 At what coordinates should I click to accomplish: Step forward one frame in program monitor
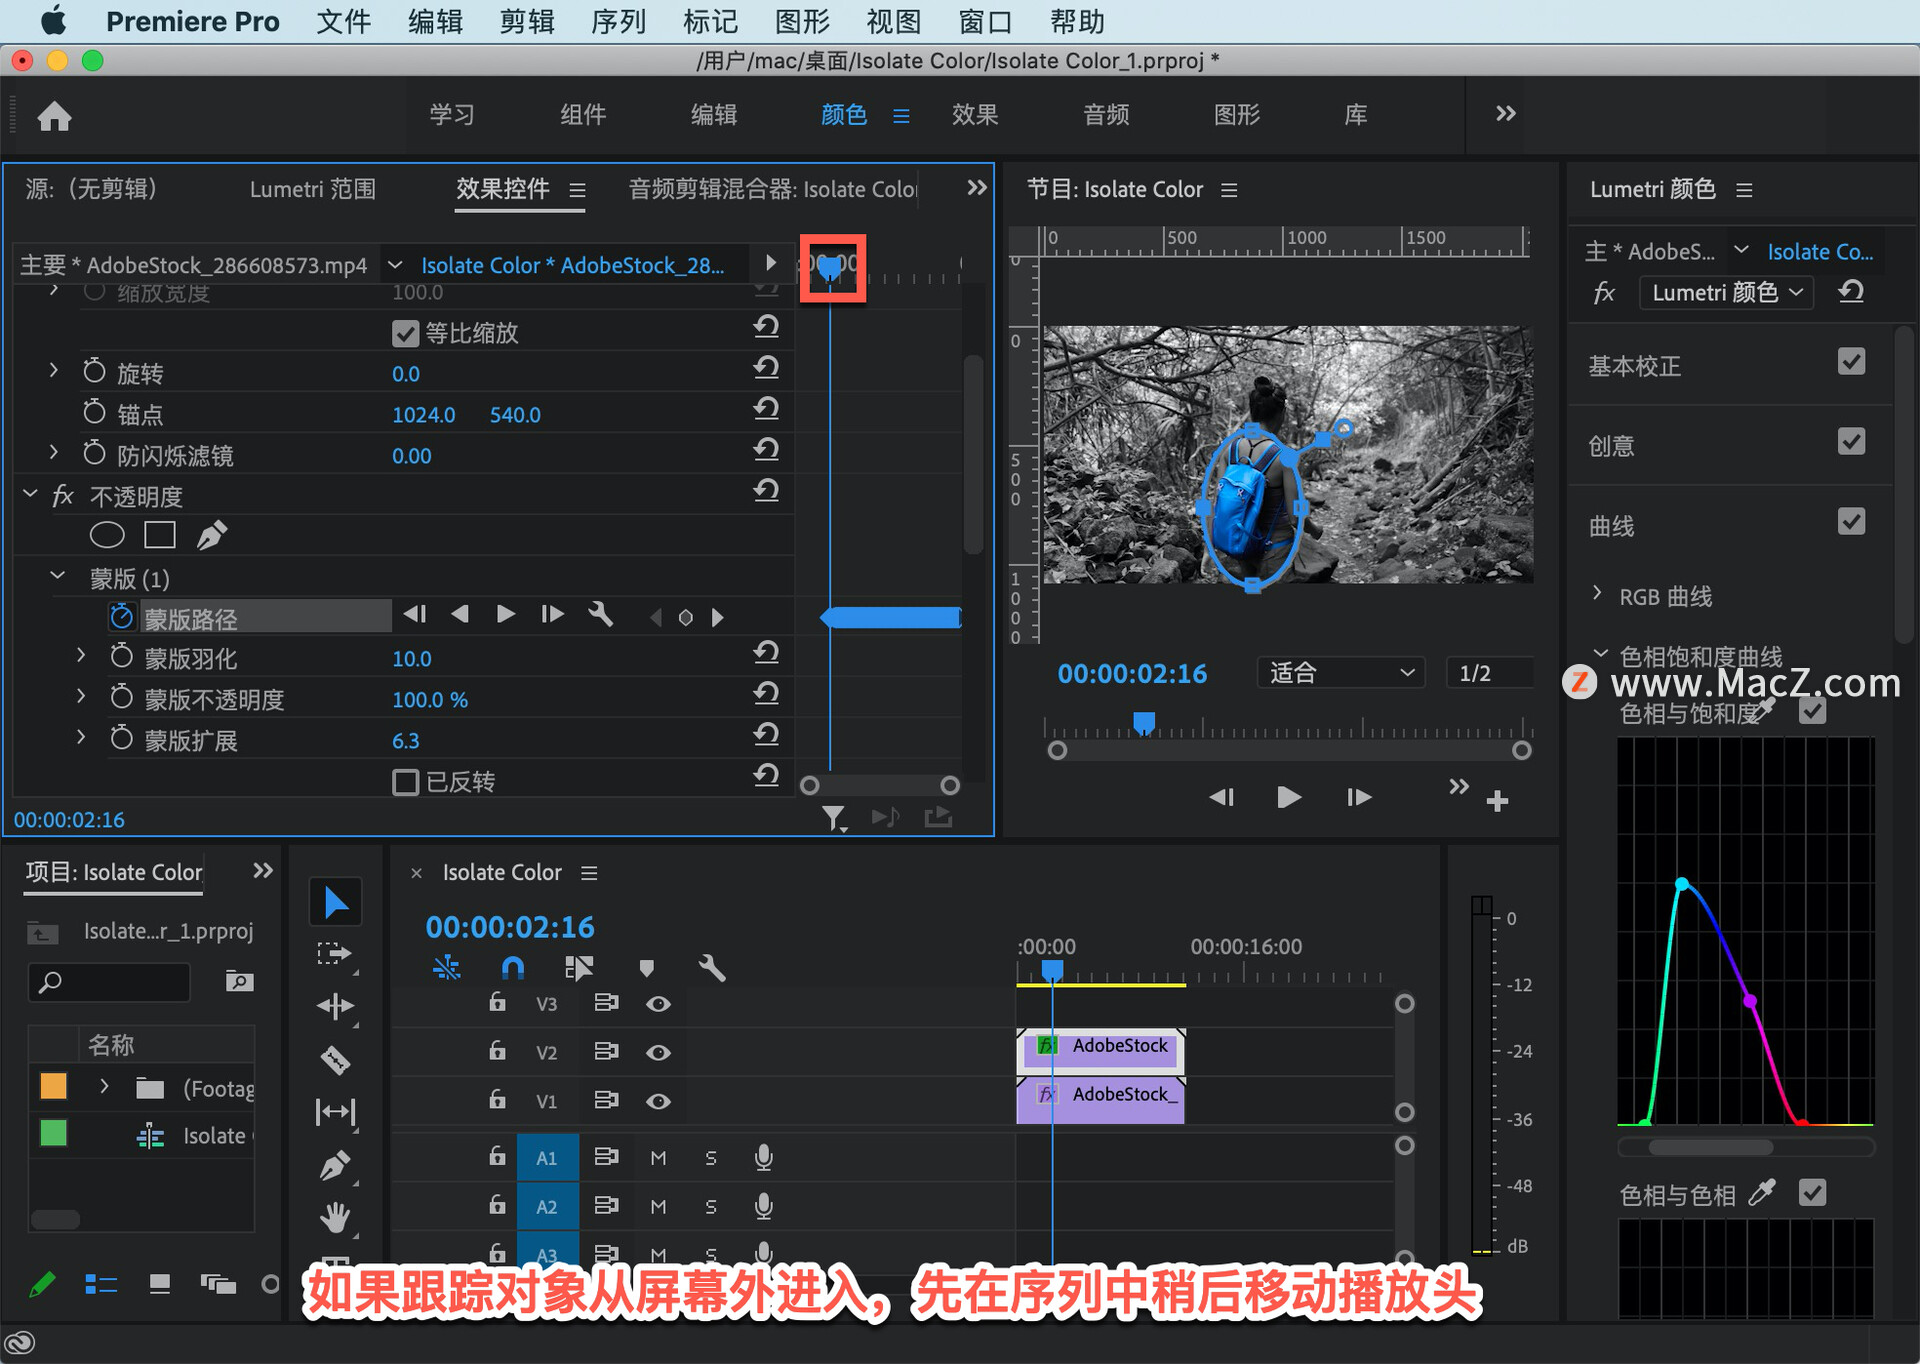pyautogui.click(x=1359, y=797)
